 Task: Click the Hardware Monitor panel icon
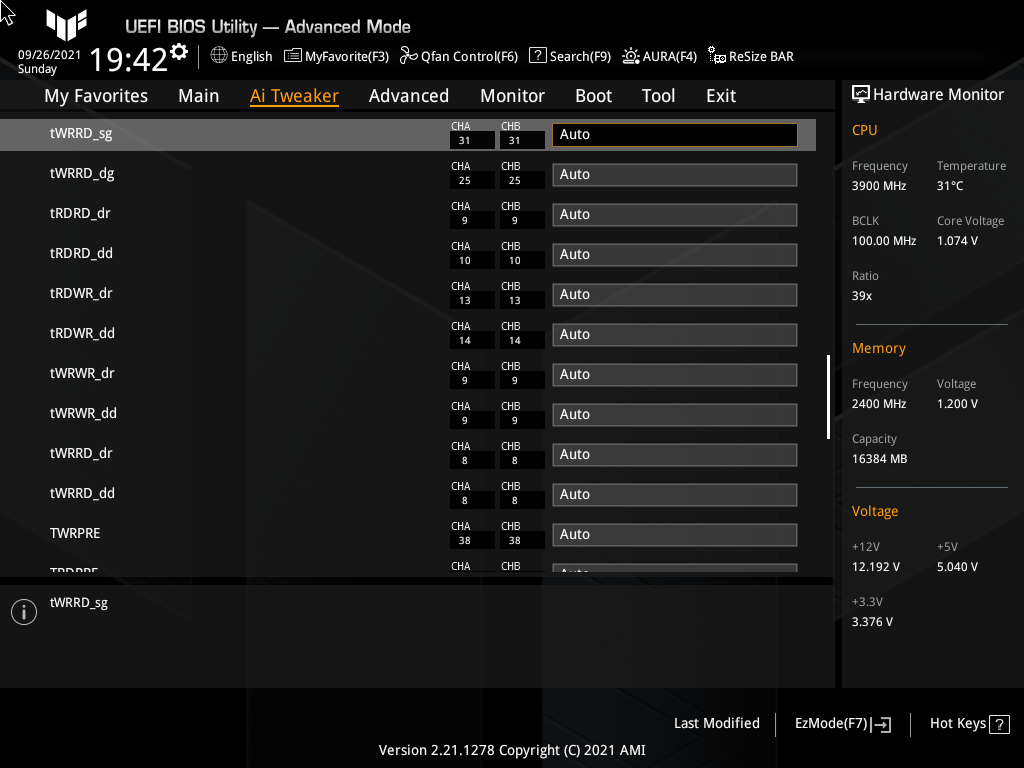pos(862,94)
